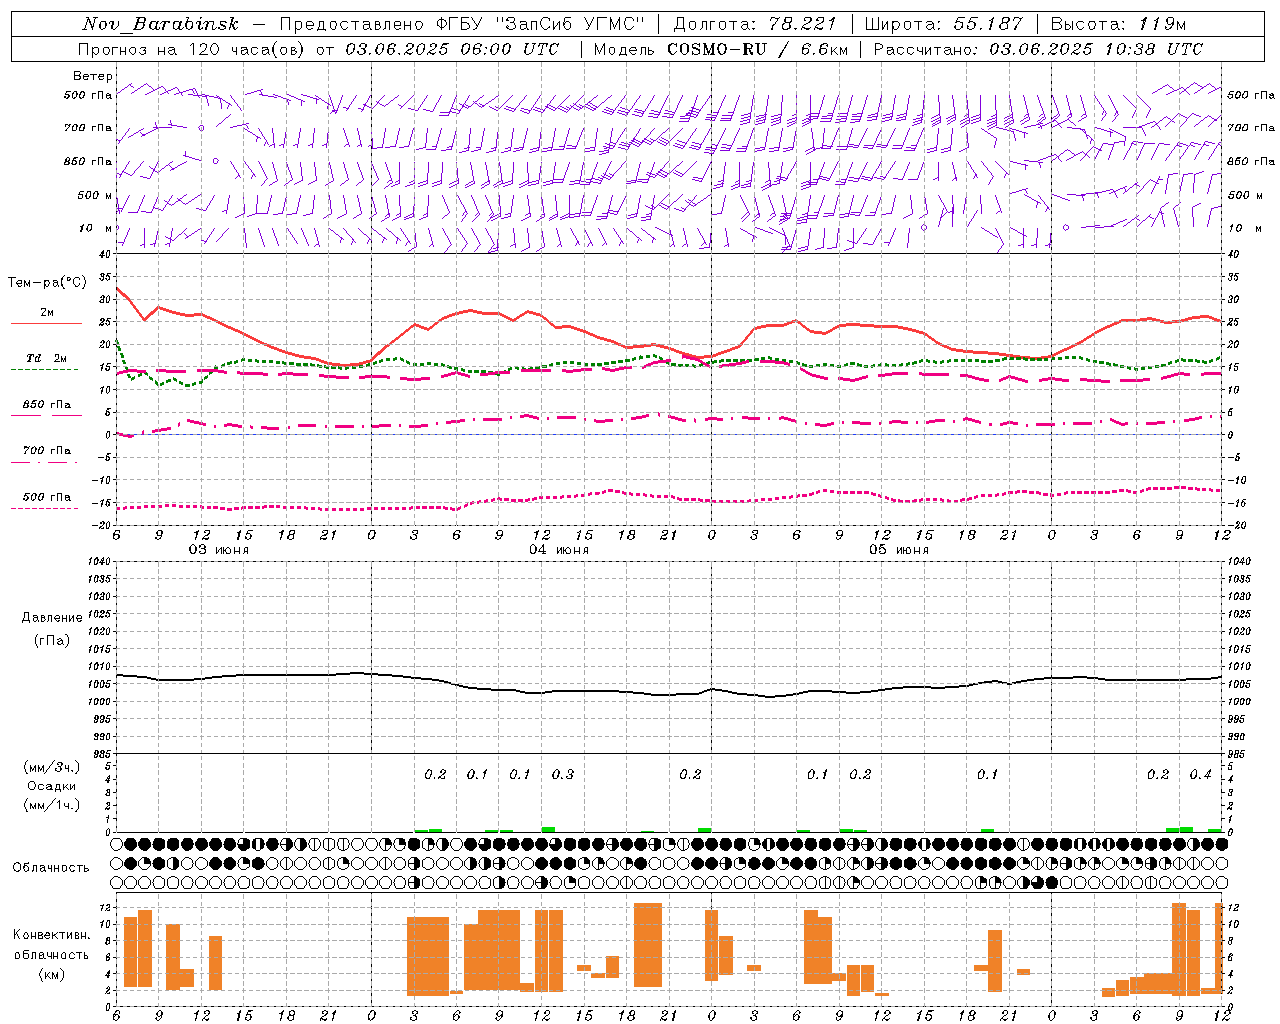Click the Давление pressure panel label
Viewport: 1280px width, 1024px height.
[52, 618]
